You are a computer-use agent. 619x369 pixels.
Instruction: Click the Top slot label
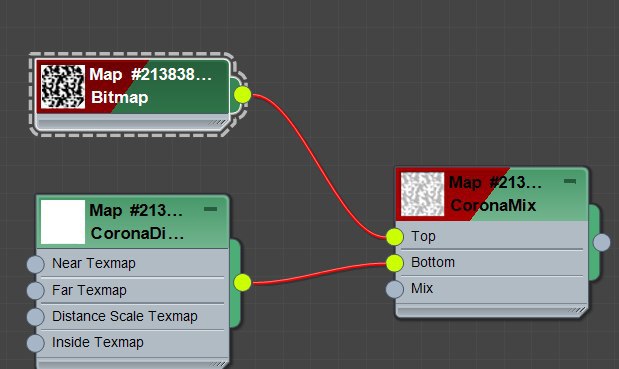(x=423, y=236)
